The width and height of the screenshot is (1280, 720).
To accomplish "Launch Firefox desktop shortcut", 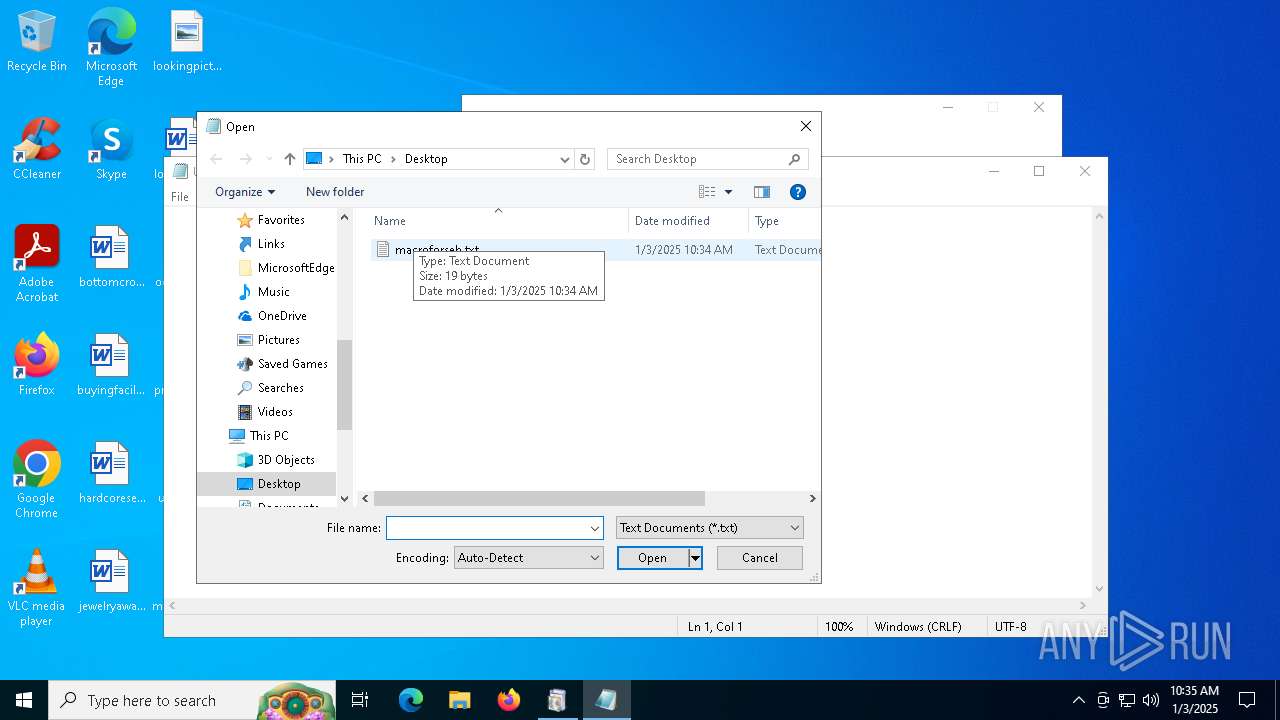I will [x=37, y=366].
